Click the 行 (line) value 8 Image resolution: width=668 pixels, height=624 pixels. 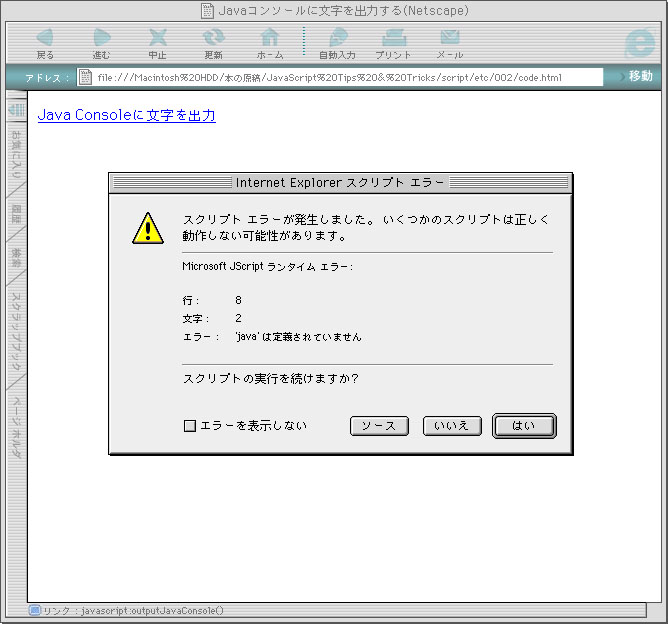point(238,300)
